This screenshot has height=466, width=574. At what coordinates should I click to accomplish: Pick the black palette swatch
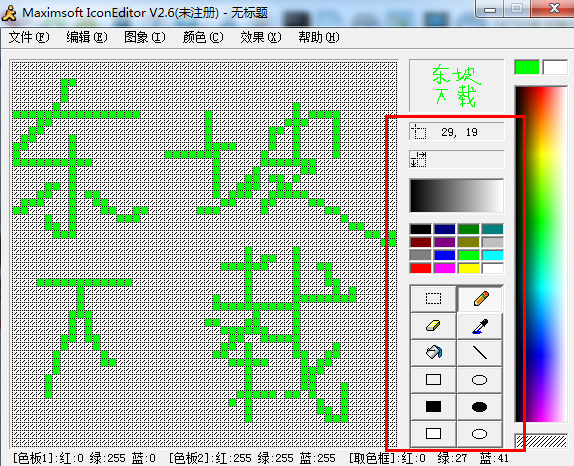point(421,229)
